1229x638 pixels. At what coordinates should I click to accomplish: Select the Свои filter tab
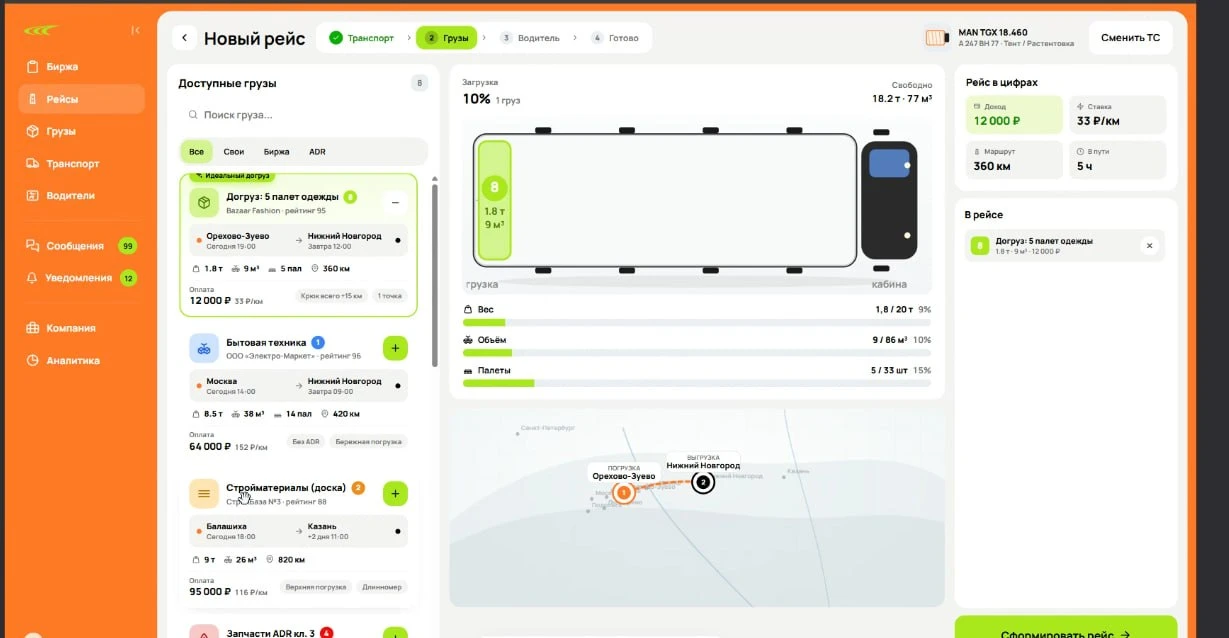[233, 152]
